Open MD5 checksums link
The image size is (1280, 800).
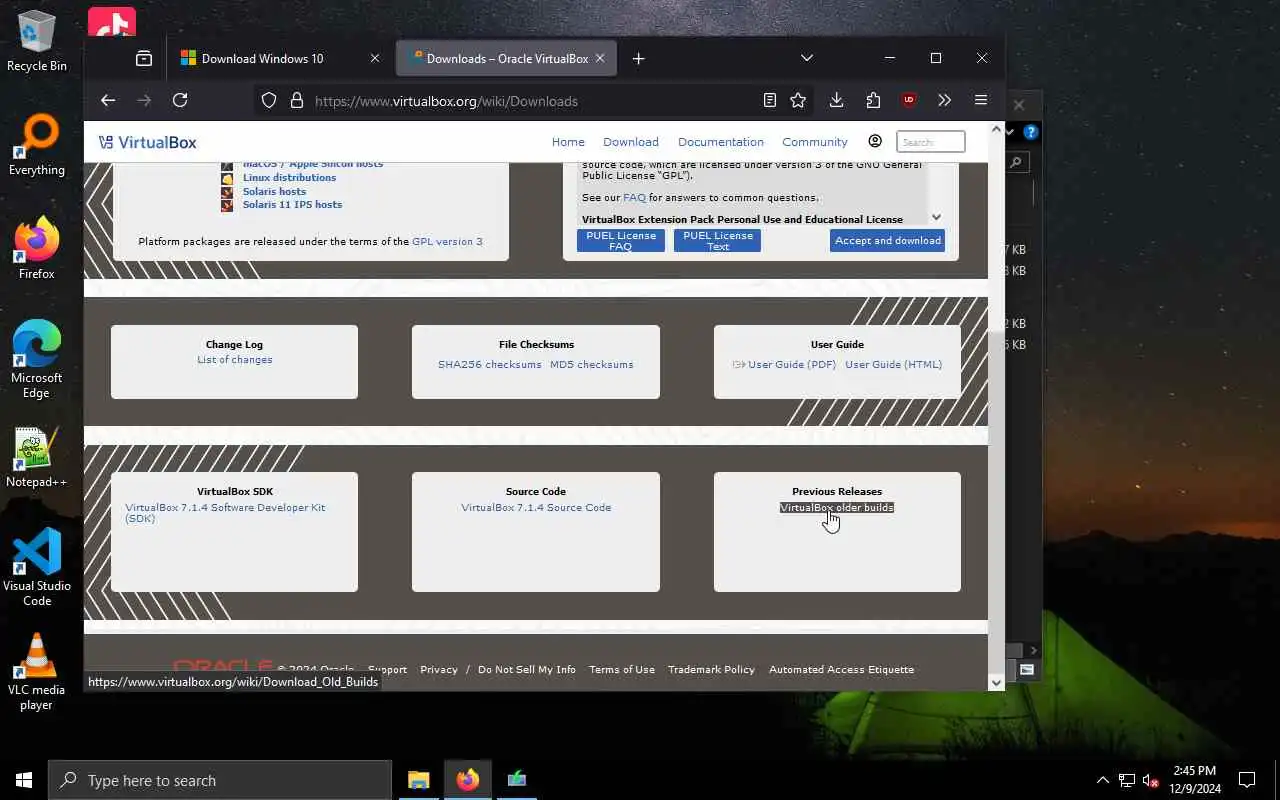pos(592,364)
